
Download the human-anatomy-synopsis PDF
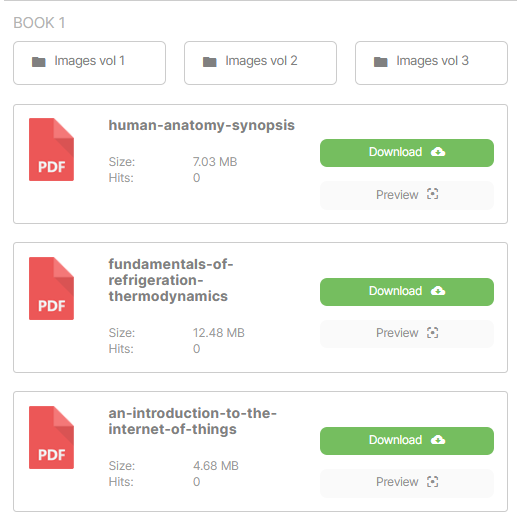click(x=407, y=153)
